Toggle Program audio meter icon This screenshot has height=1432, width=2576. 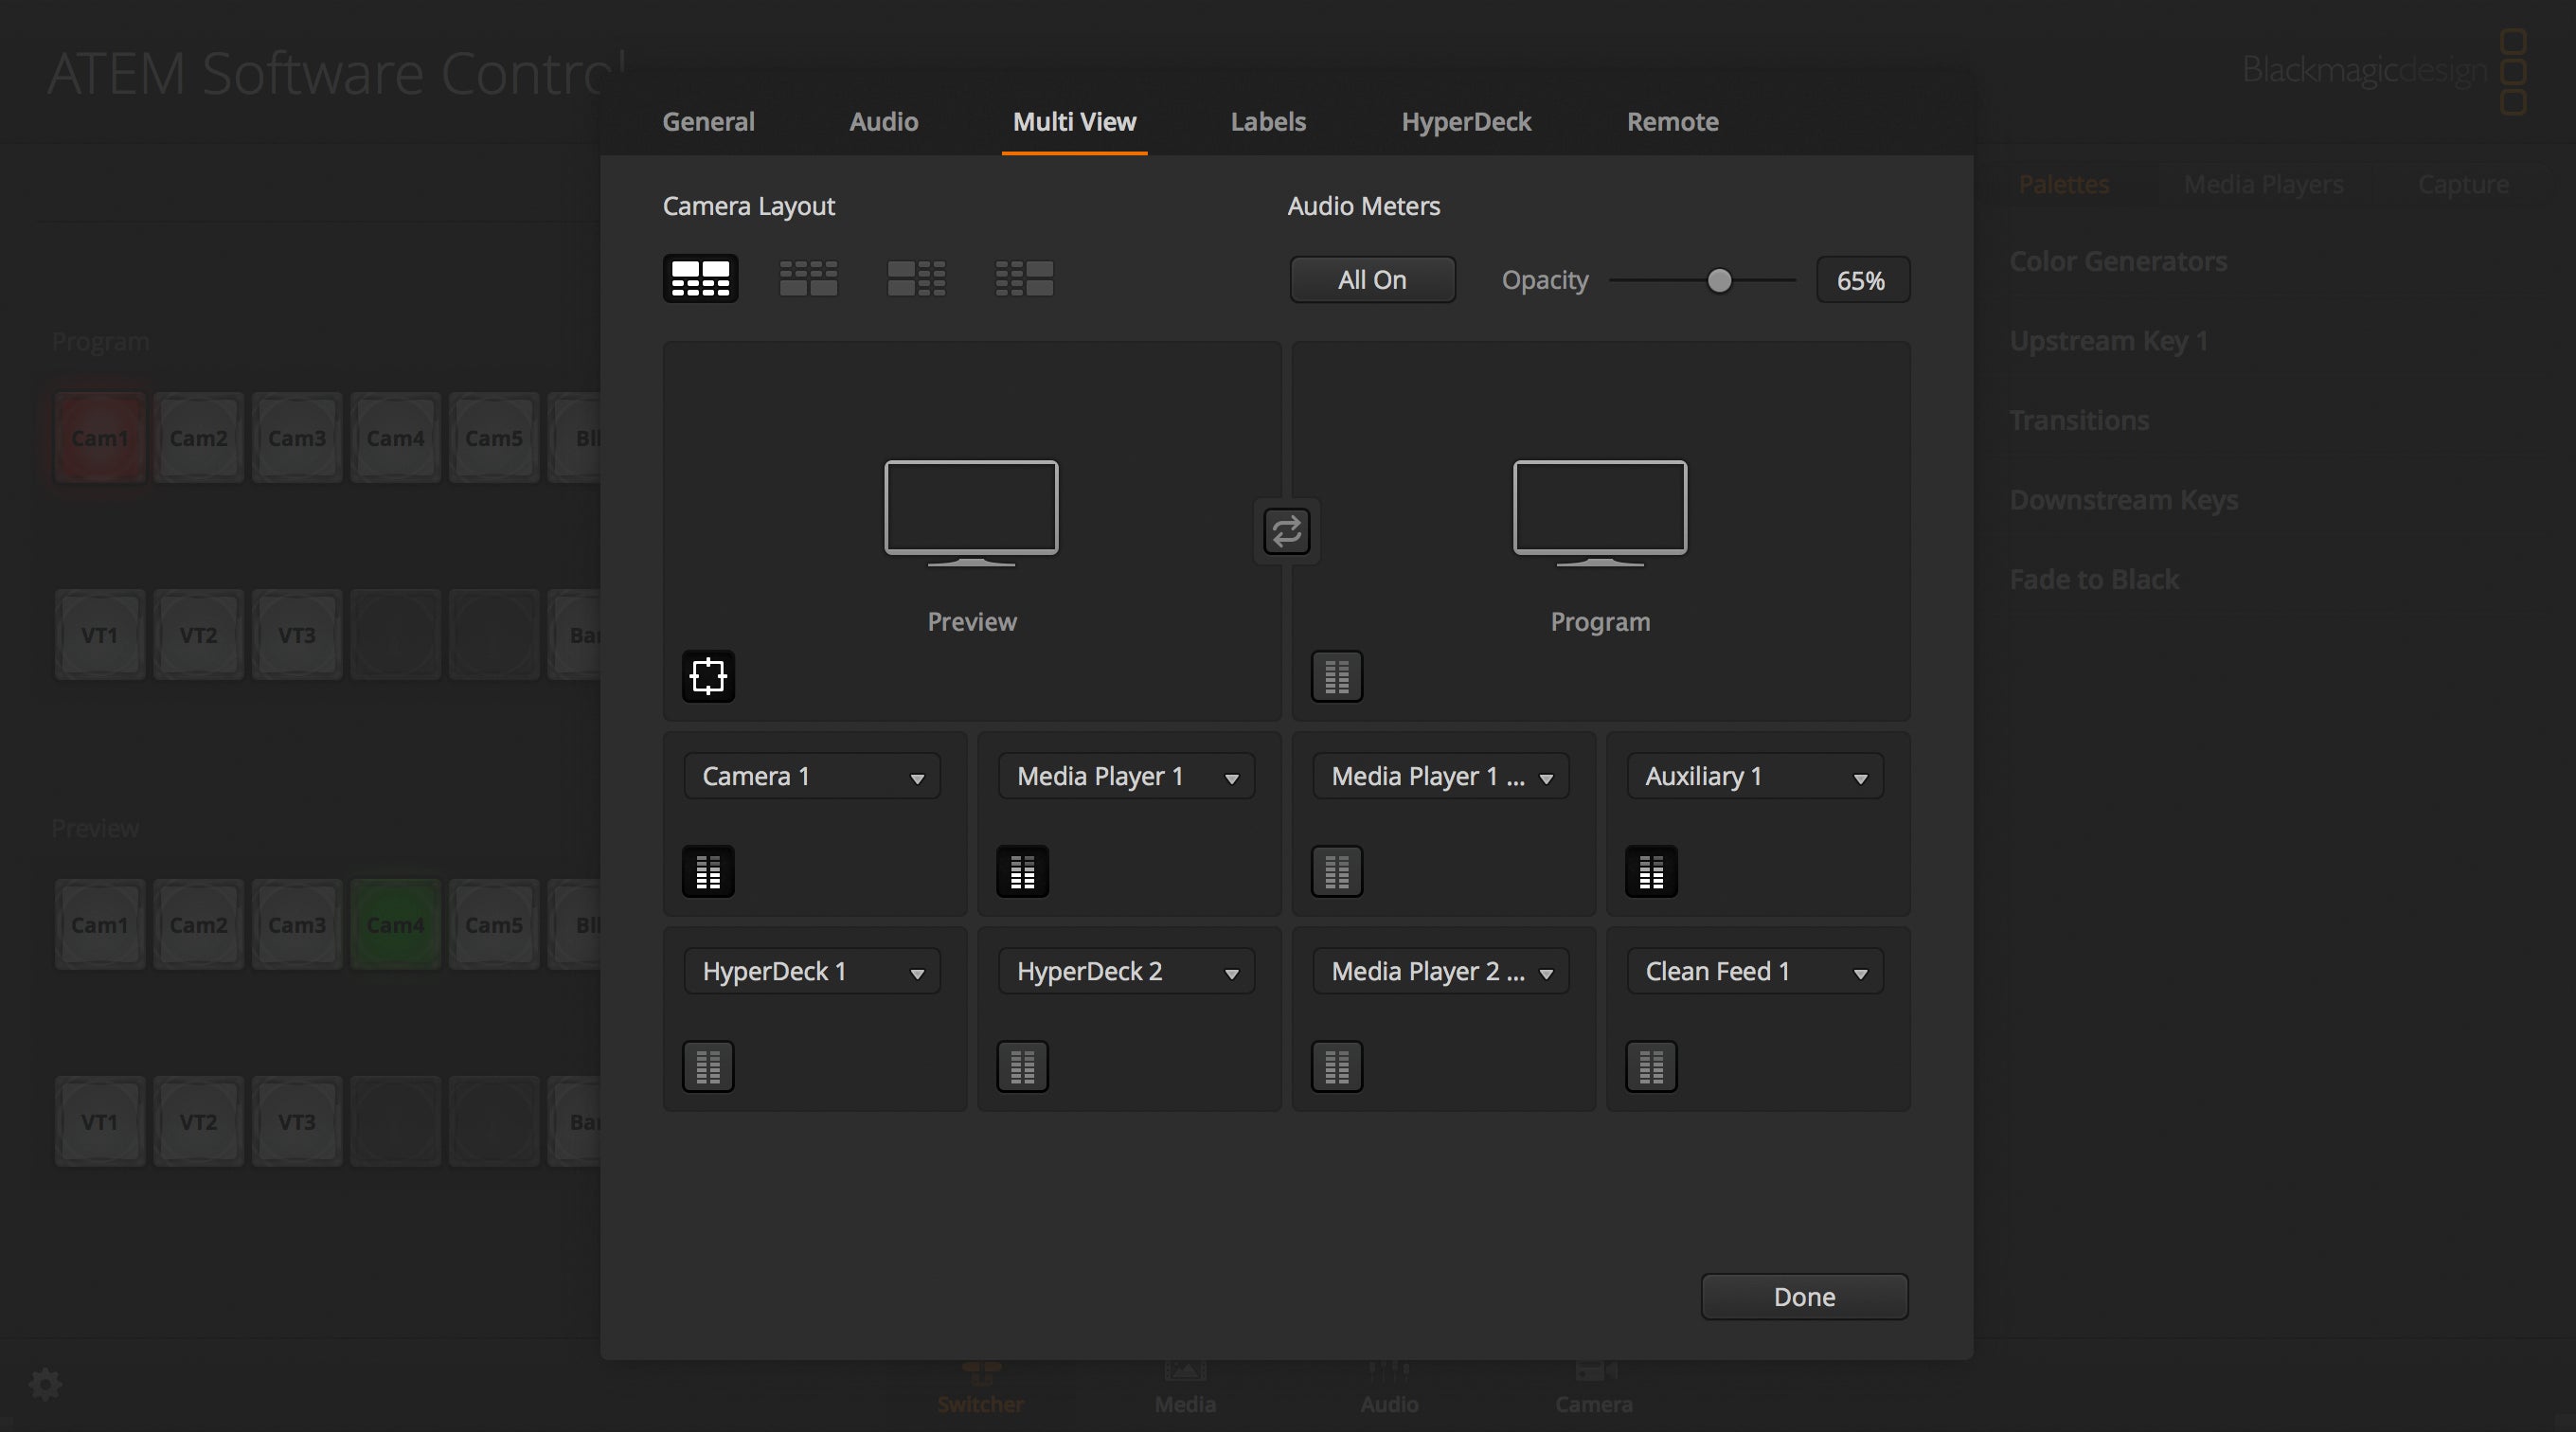(x=1337, y=676)
